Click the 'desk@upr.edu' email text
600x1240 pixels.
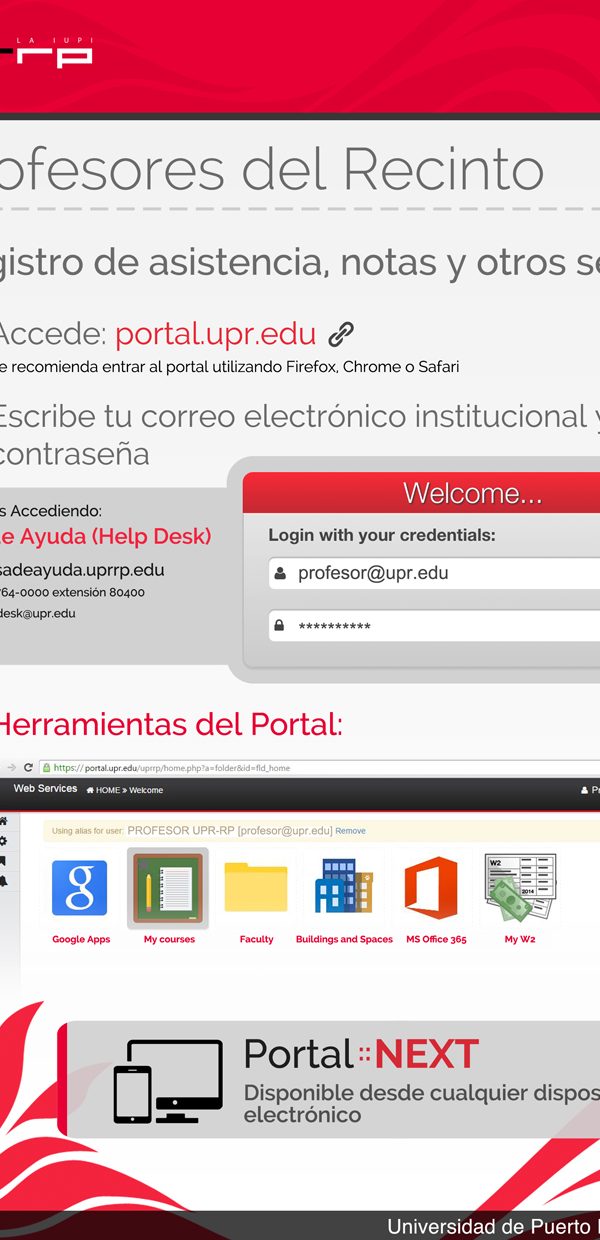pyautogui.click(x=38, y=613)
